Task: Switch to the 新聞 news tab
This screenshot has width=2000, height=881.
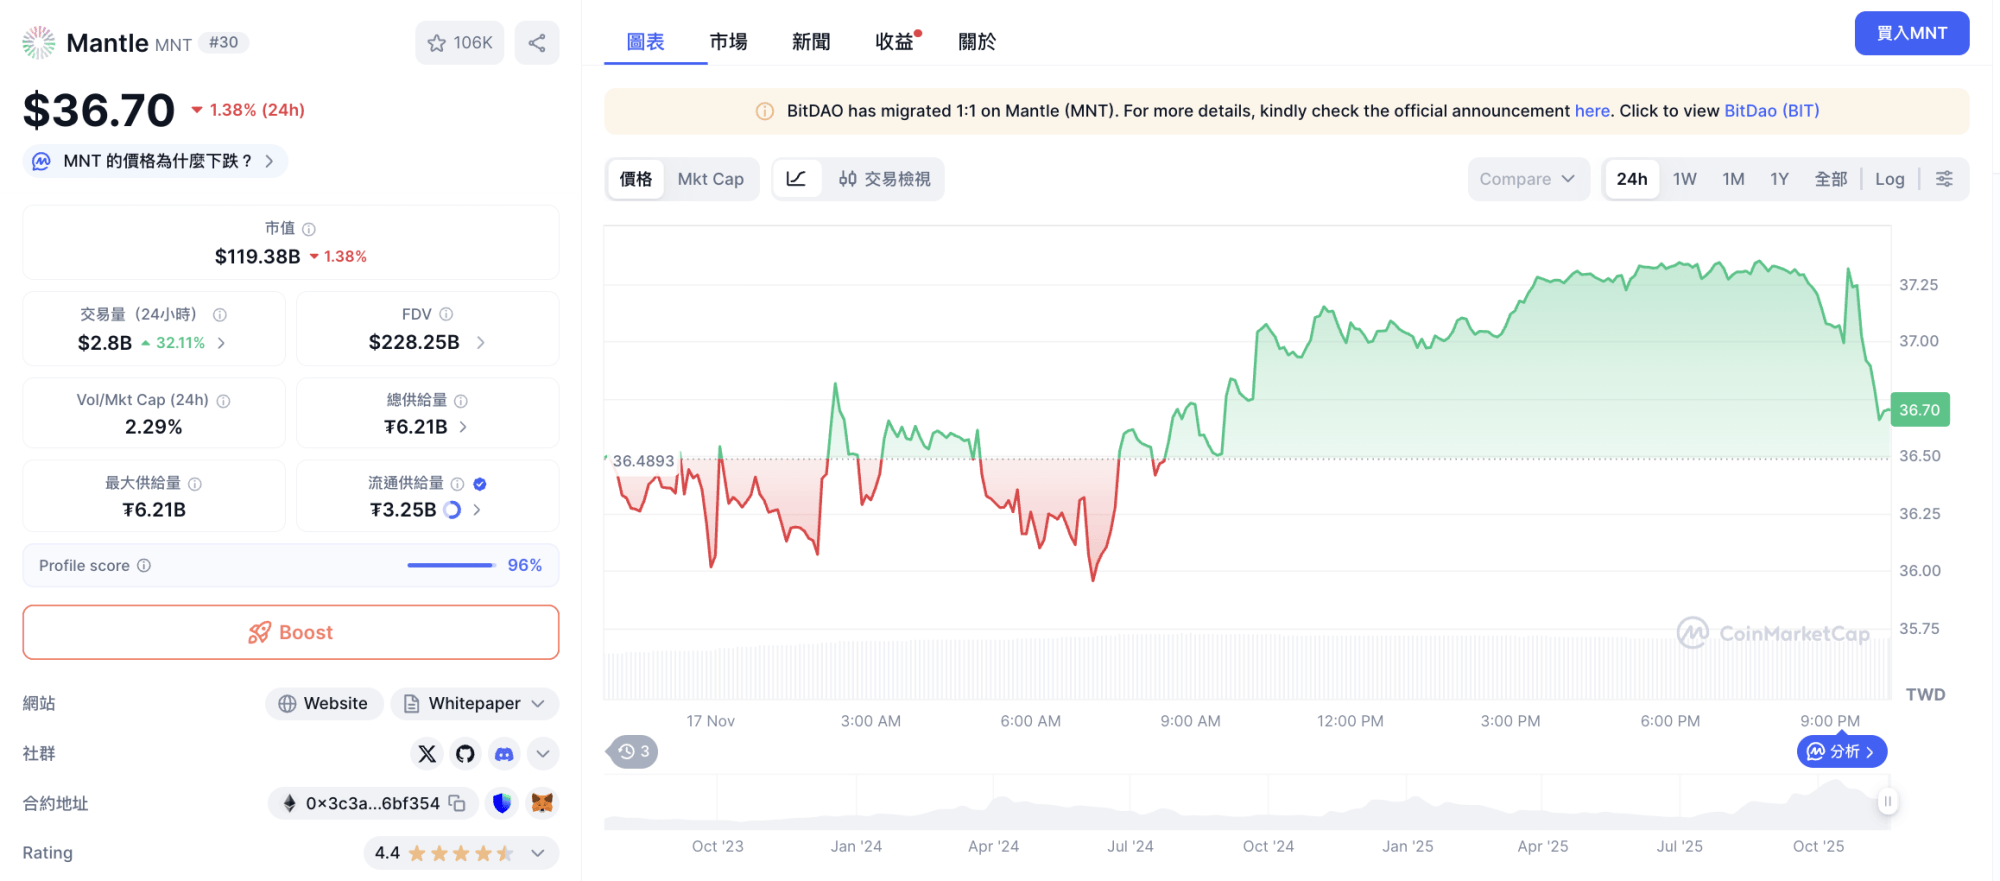Action: click(811, 42)
